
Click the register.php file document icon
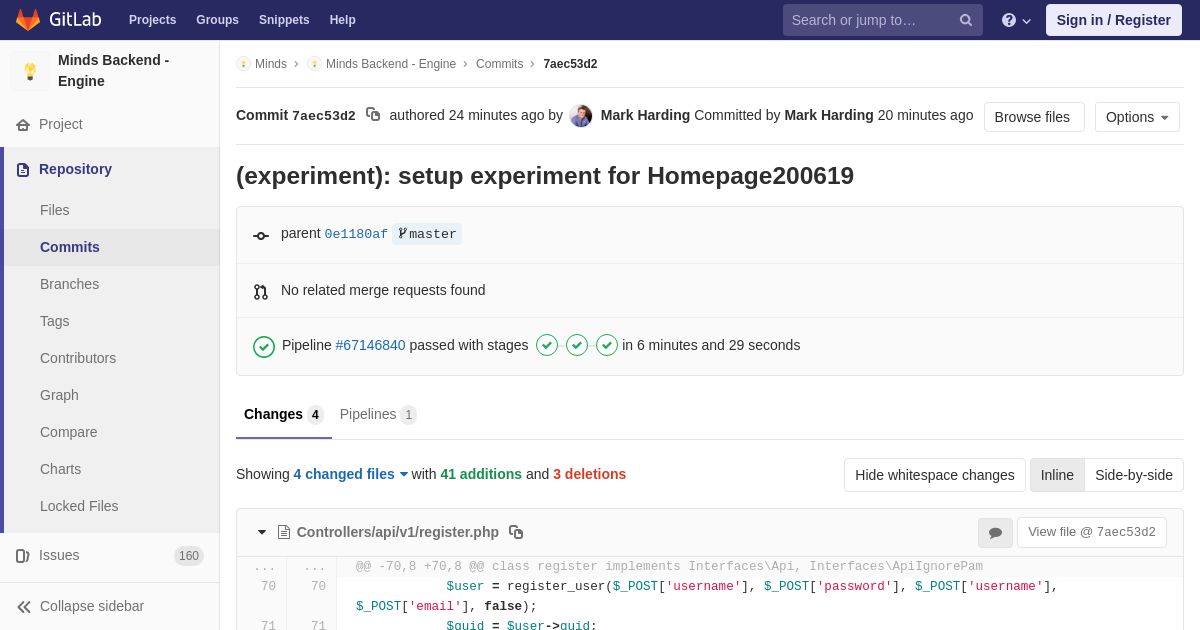pos(284,532)
